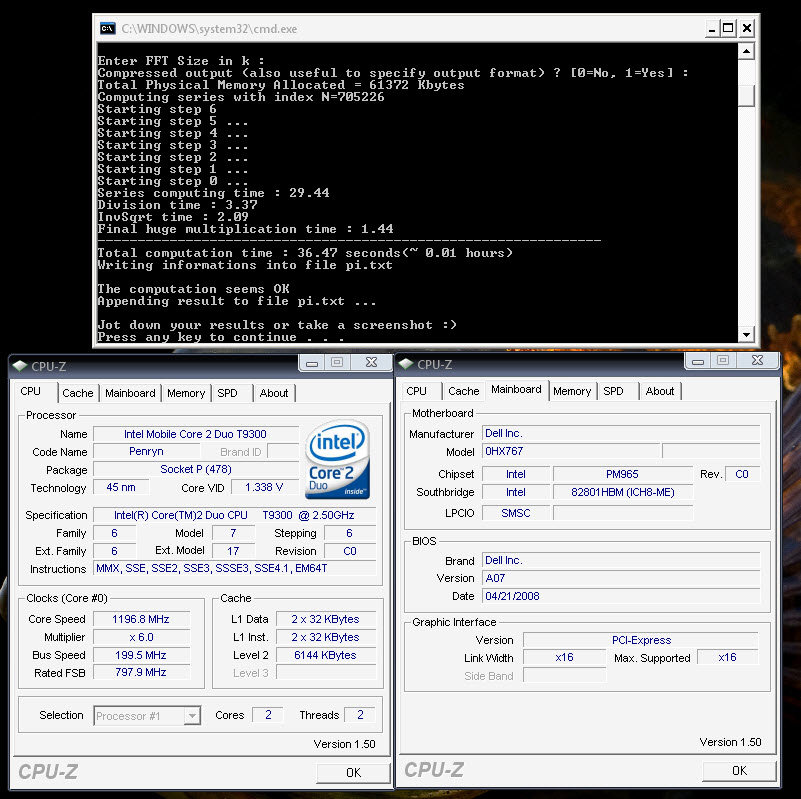
Task: Click OK in the left CPU-Z window
Action: pos(354,772)
